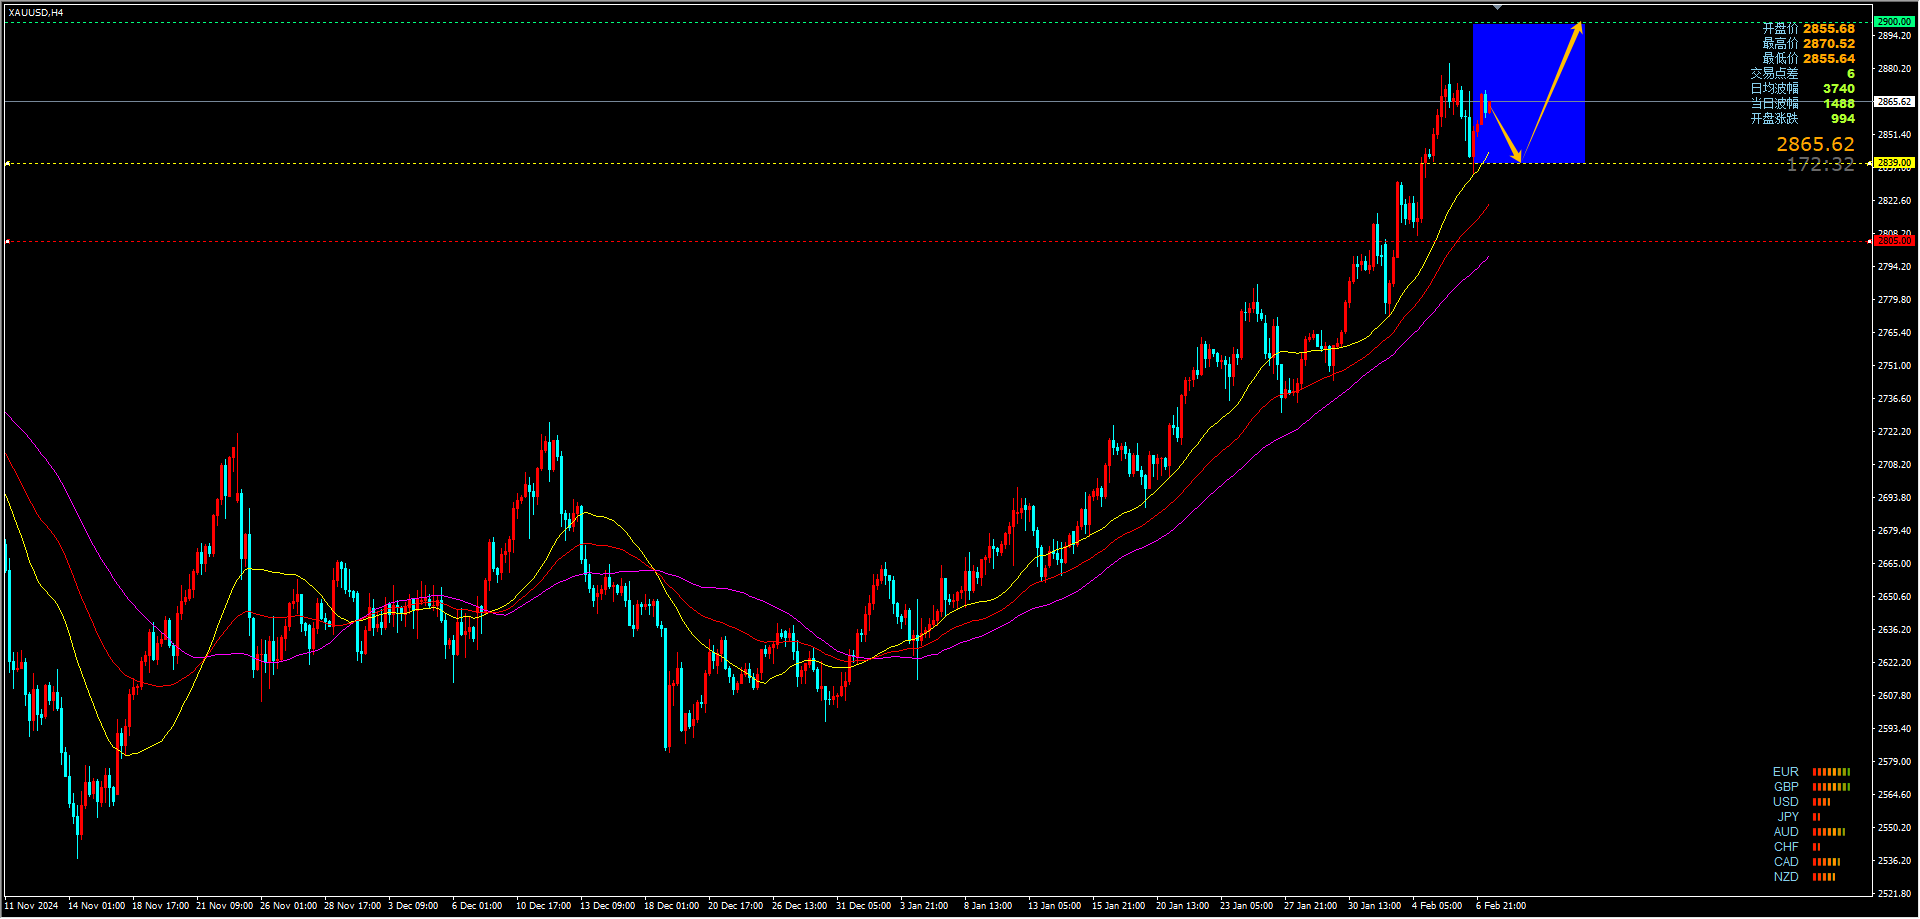Click the 31 Dec 05:00 time label

[x=863, y=906]
